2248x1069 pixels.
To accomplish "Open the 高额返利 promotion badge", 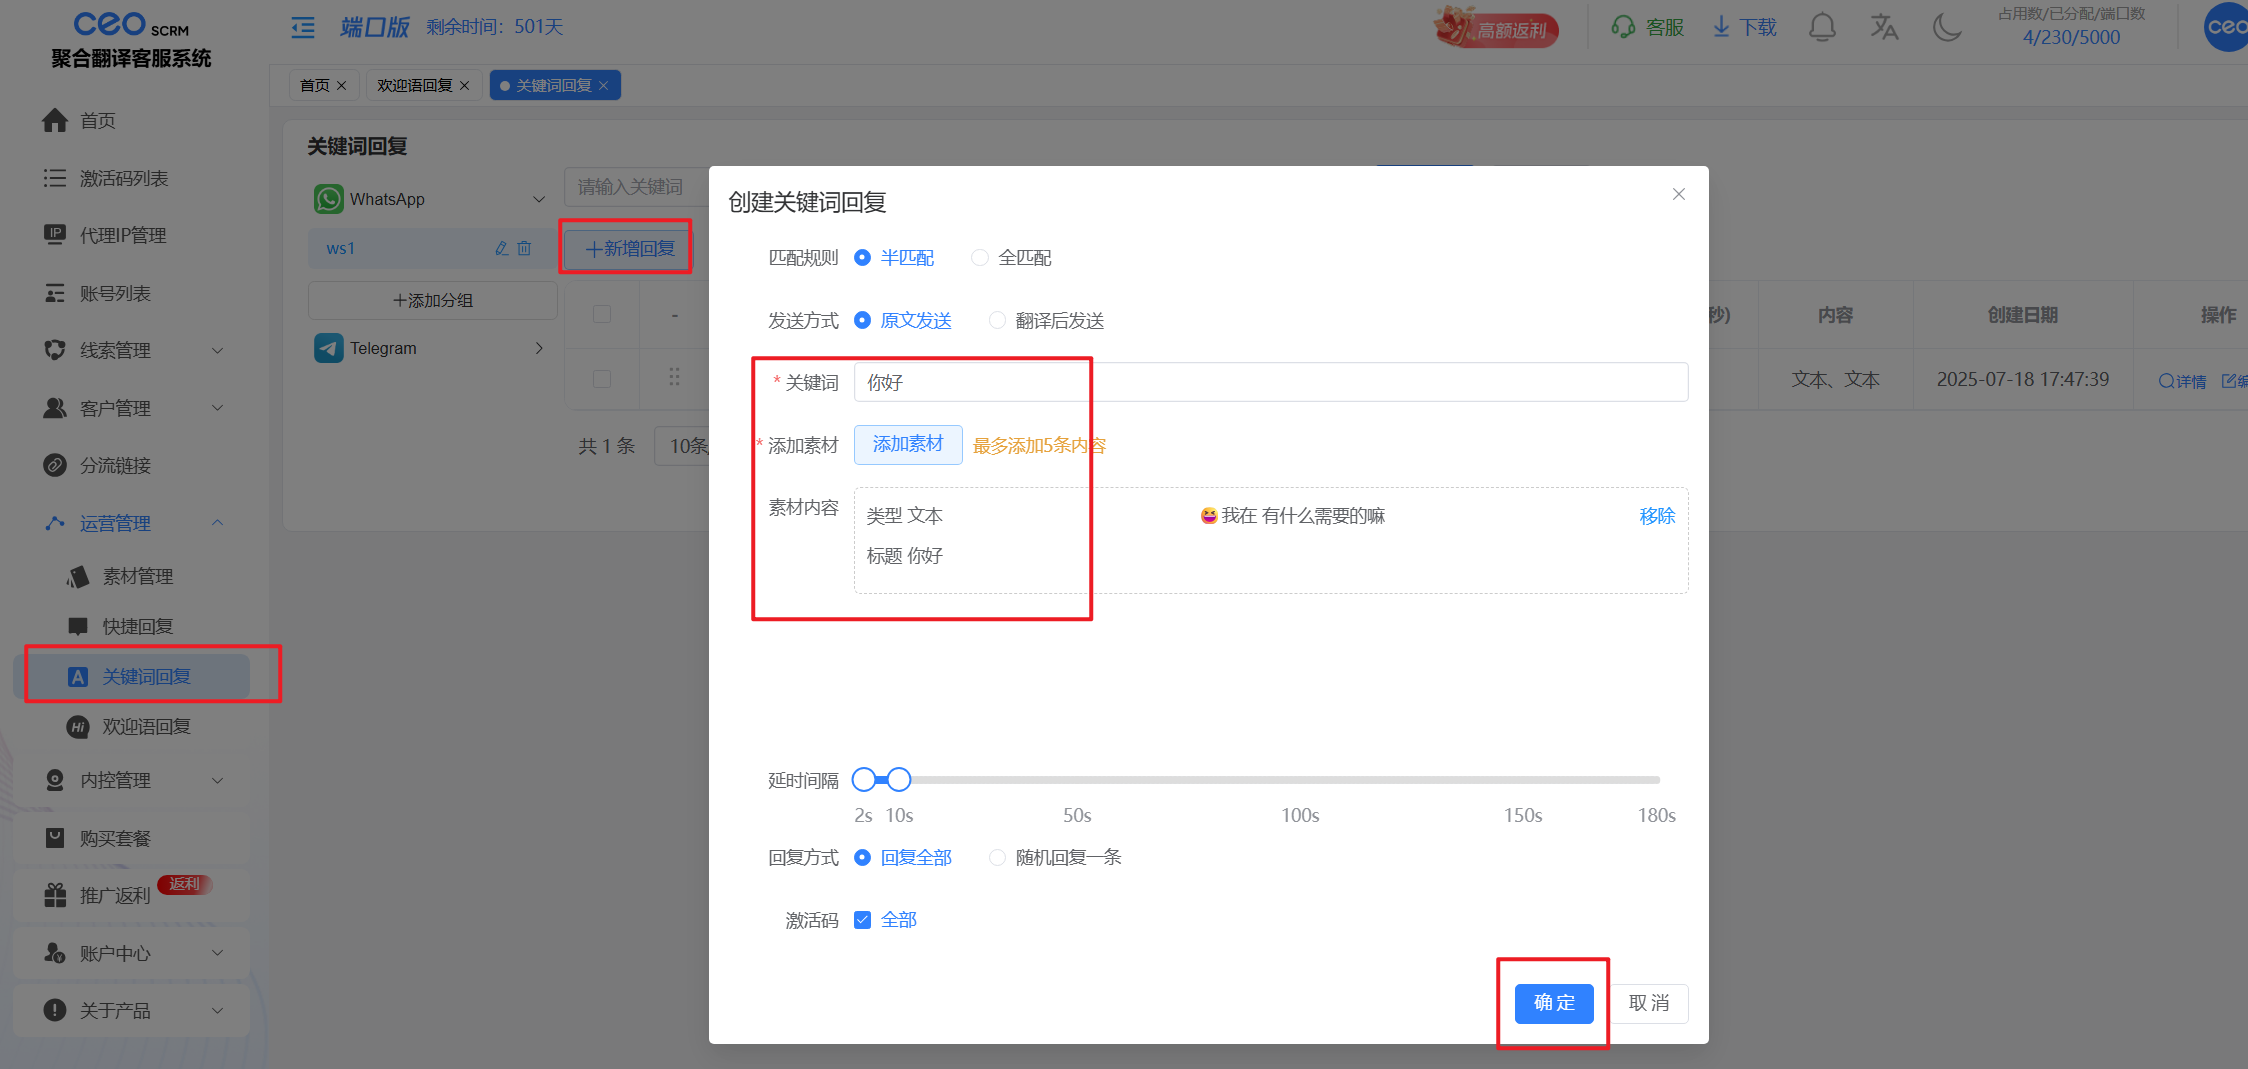I will coord(1495,28).
